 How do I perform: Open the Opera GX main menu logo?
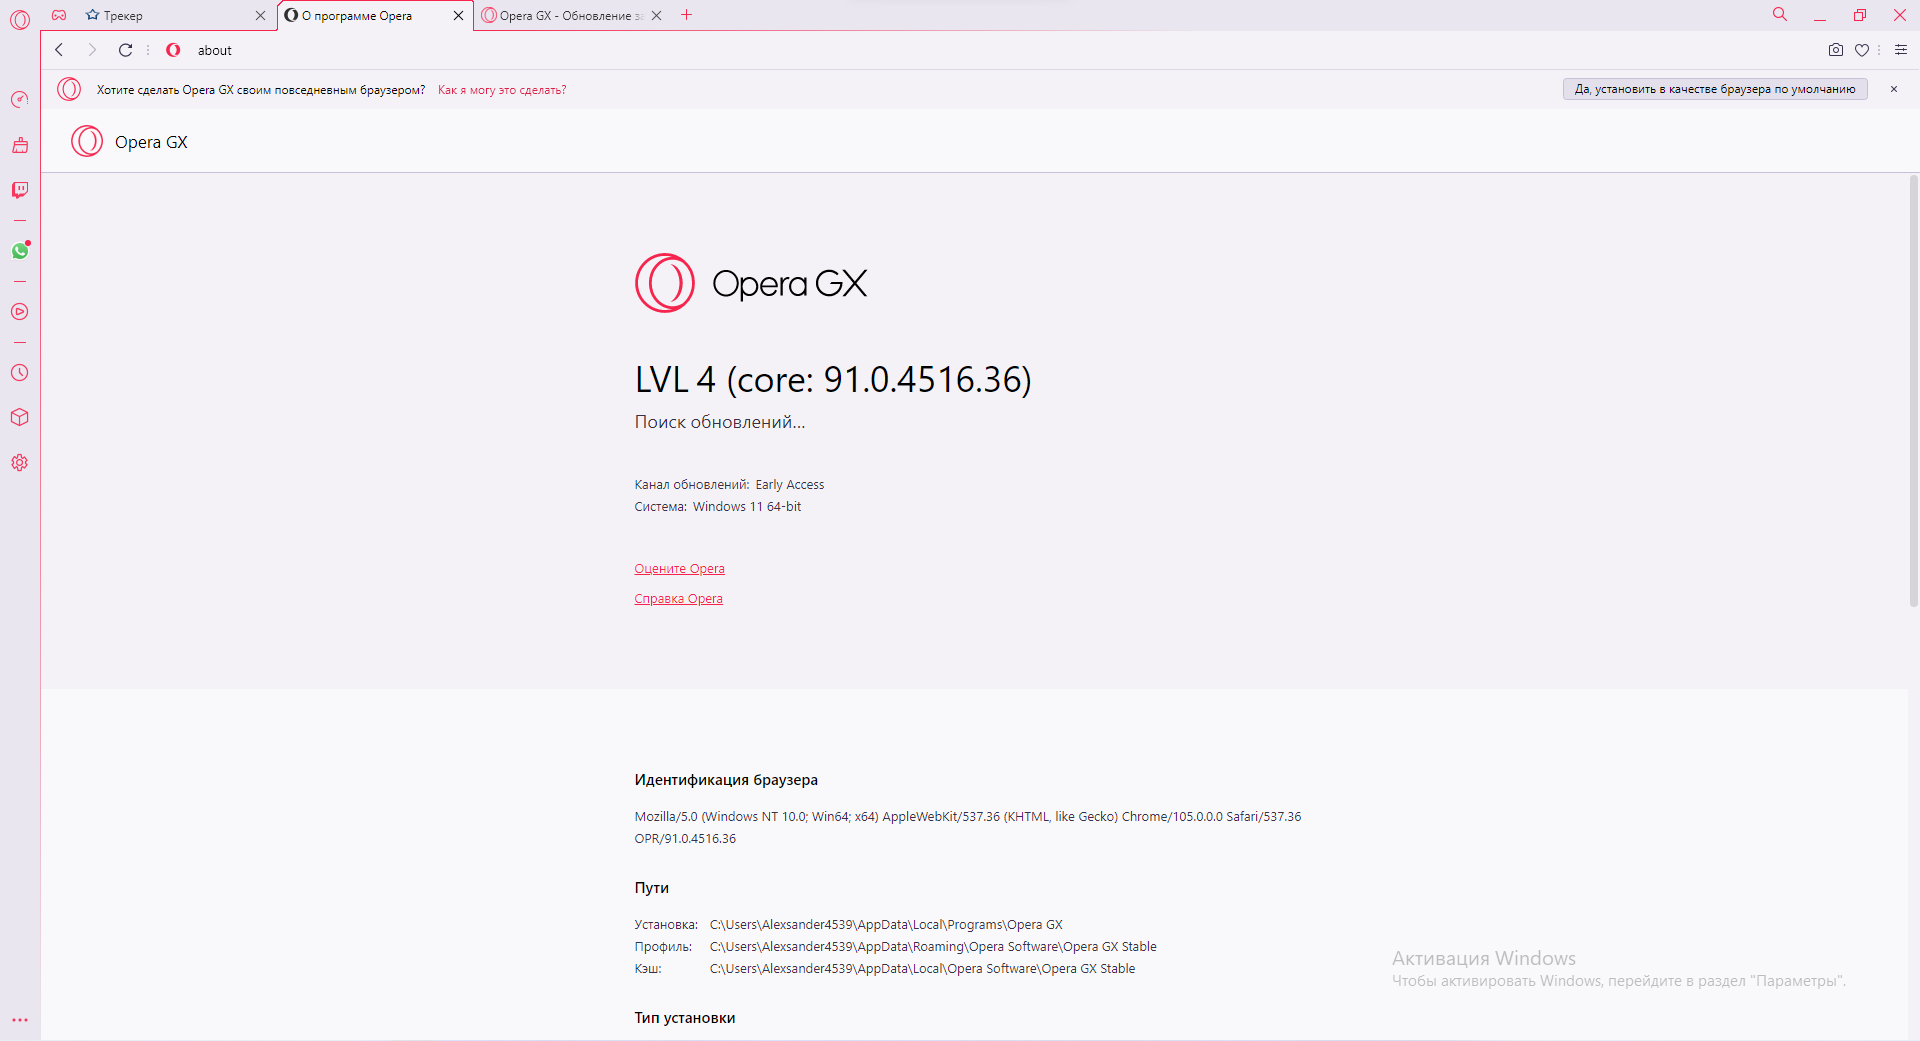point(20,19)
